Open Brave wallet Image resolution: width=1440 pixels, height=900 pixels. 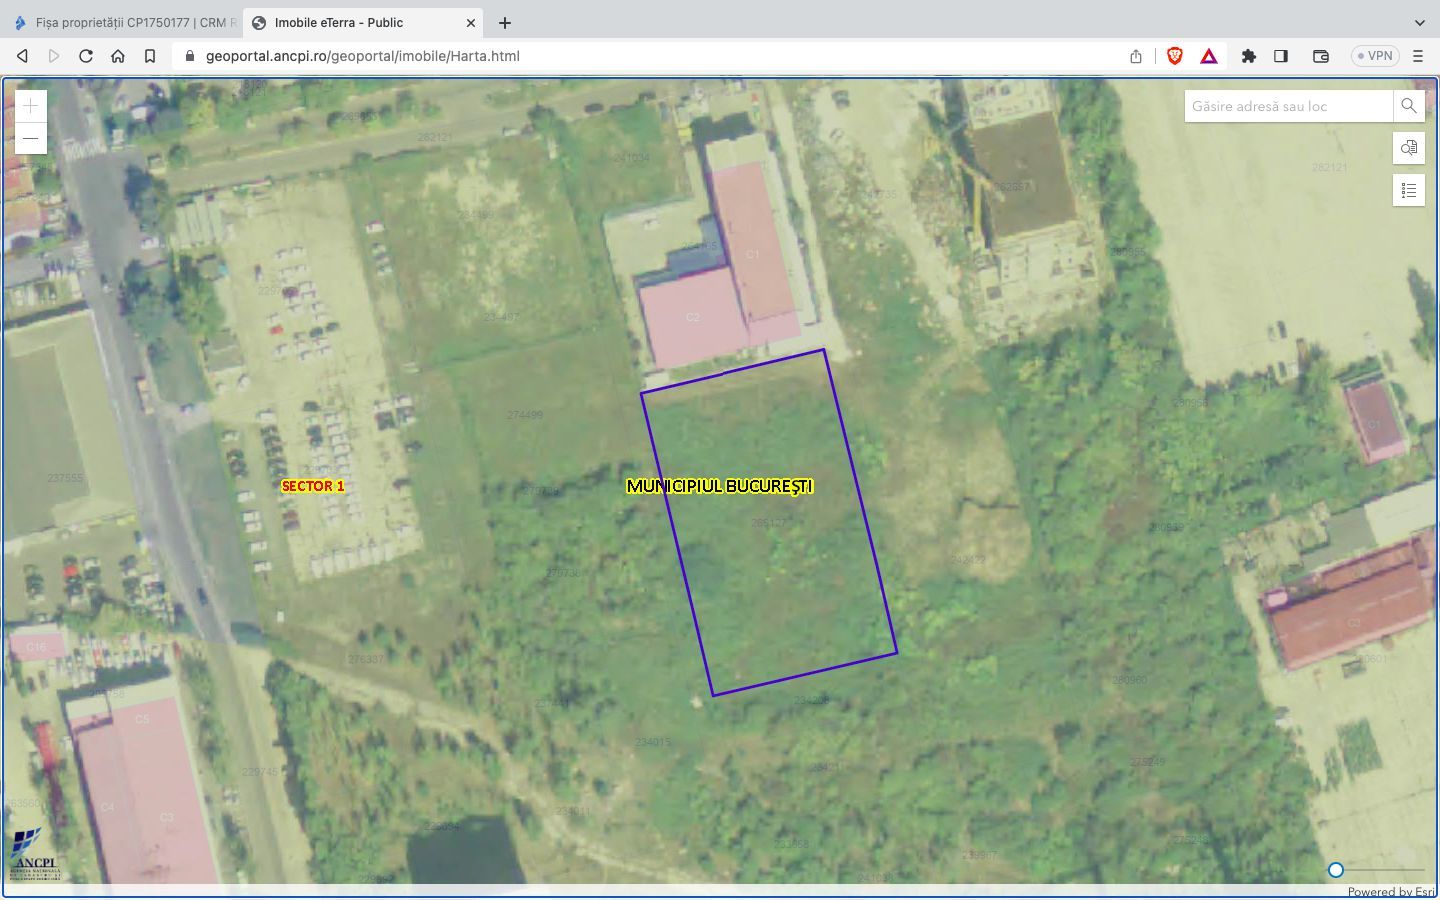(1320, 56)
